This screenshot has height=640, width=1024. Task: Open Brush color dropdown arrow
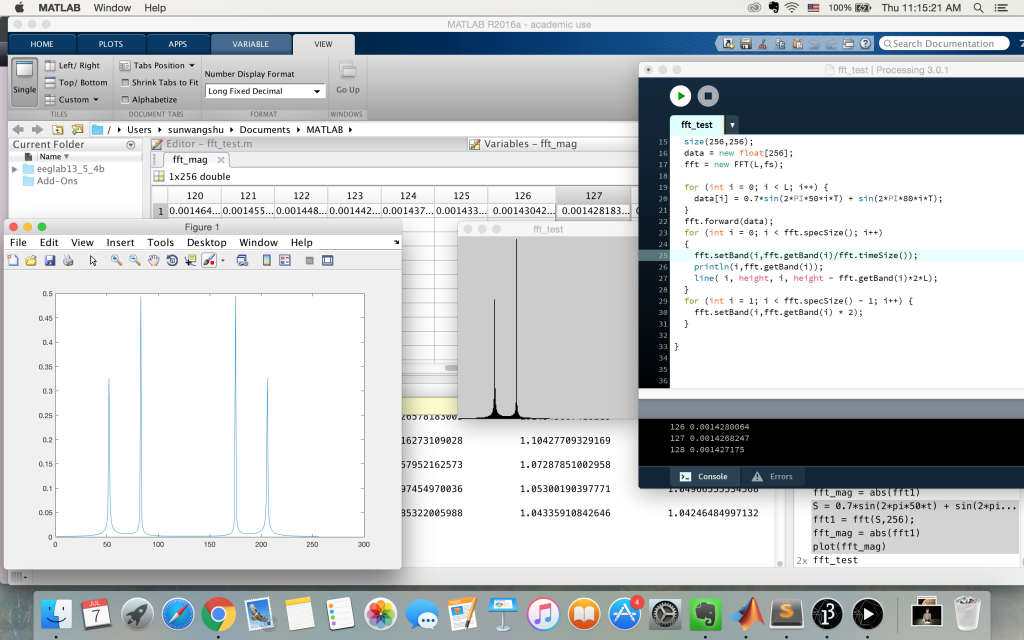pyautogui.click(x=223, y=261)
